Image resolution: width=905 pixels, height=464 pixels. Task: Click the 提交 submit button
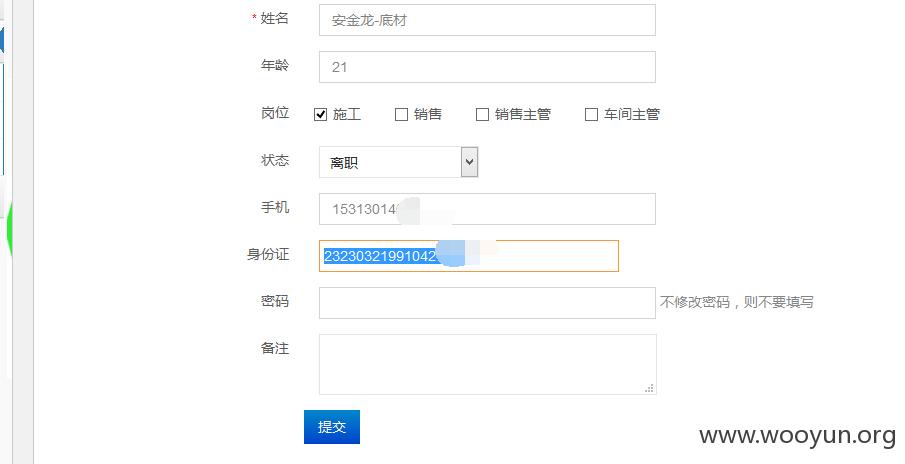(332, 427)
